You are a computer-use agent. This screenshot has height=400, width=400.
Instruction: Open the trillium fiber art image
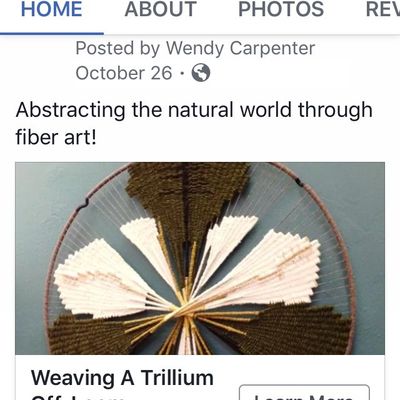tap(200, 258)
